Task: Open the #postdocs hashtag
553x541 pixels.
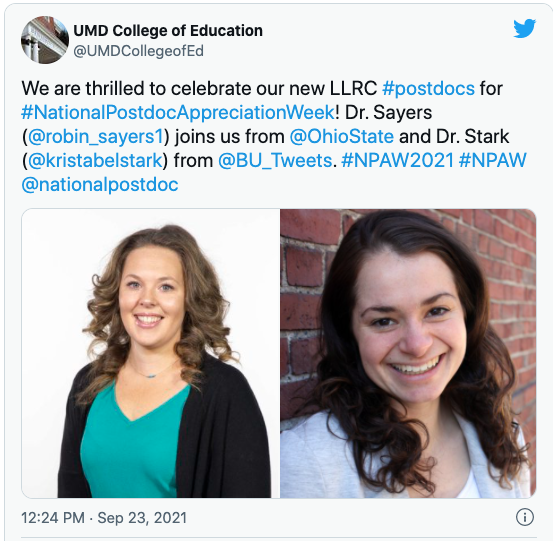Action: pyautogui.click(x=429, y=88)
